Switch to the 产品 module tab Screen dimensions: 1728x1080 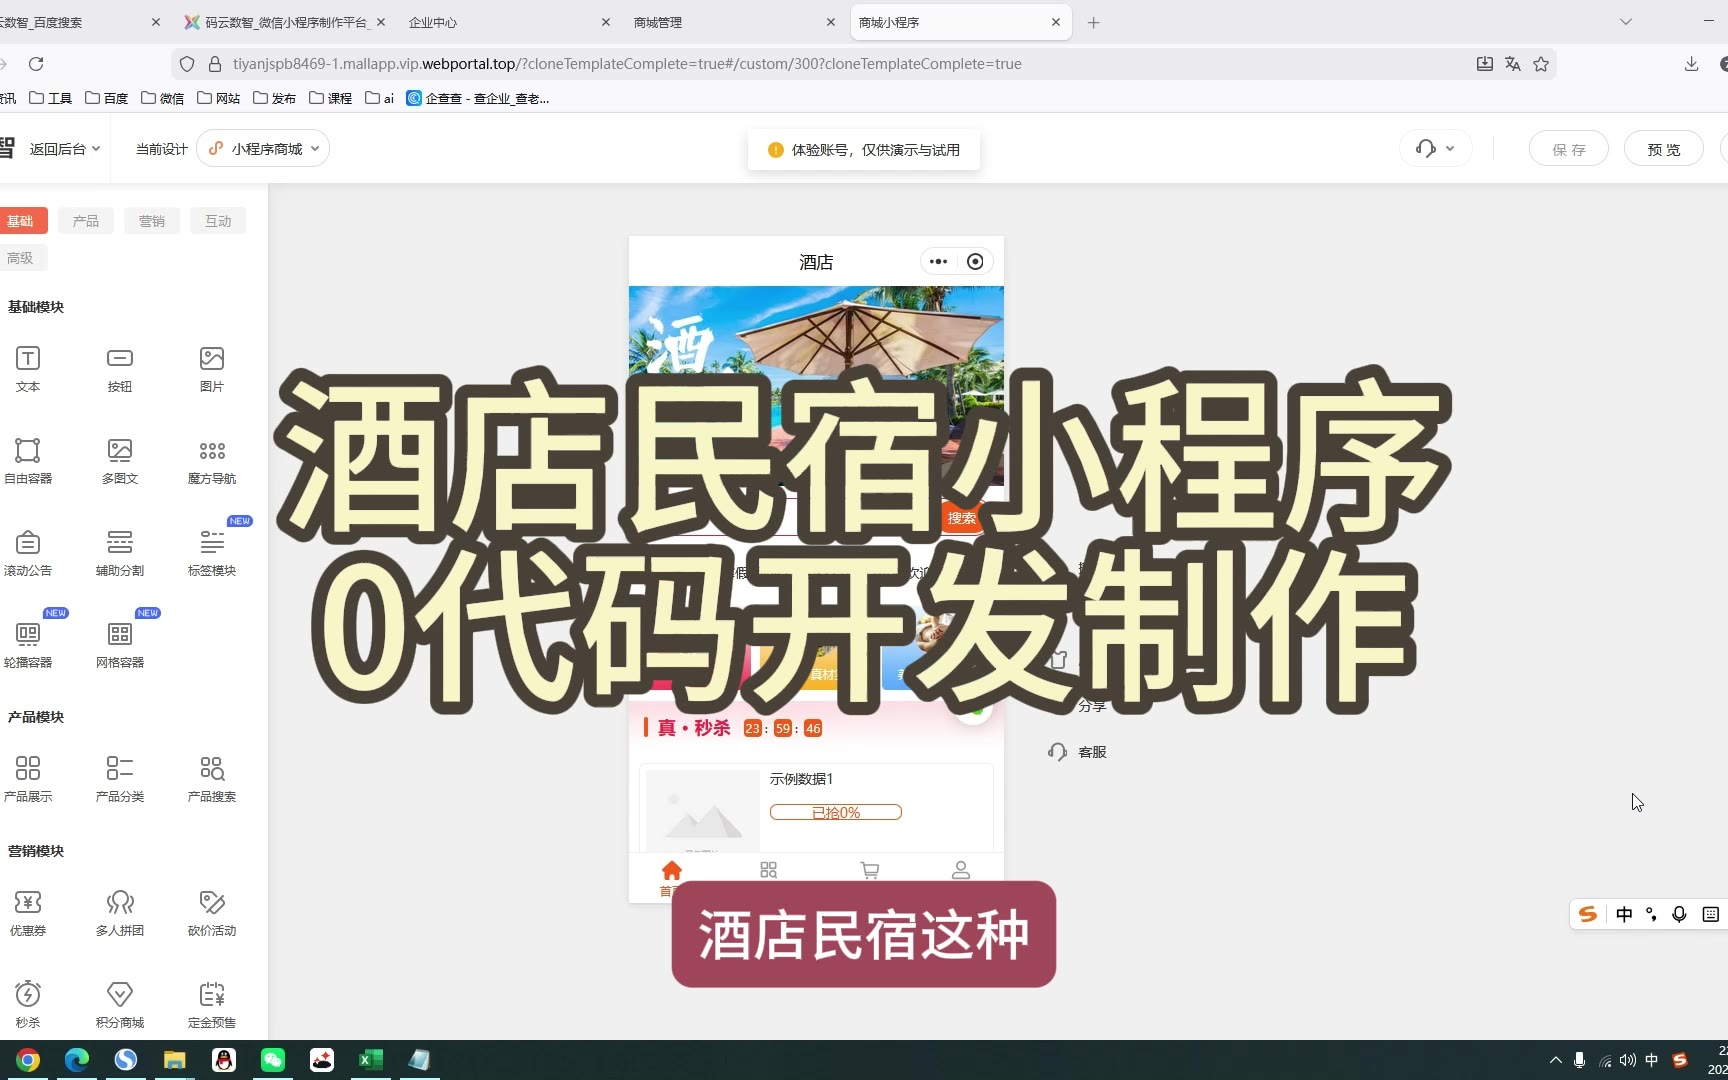pyautogui.click(x=86, y=221)
